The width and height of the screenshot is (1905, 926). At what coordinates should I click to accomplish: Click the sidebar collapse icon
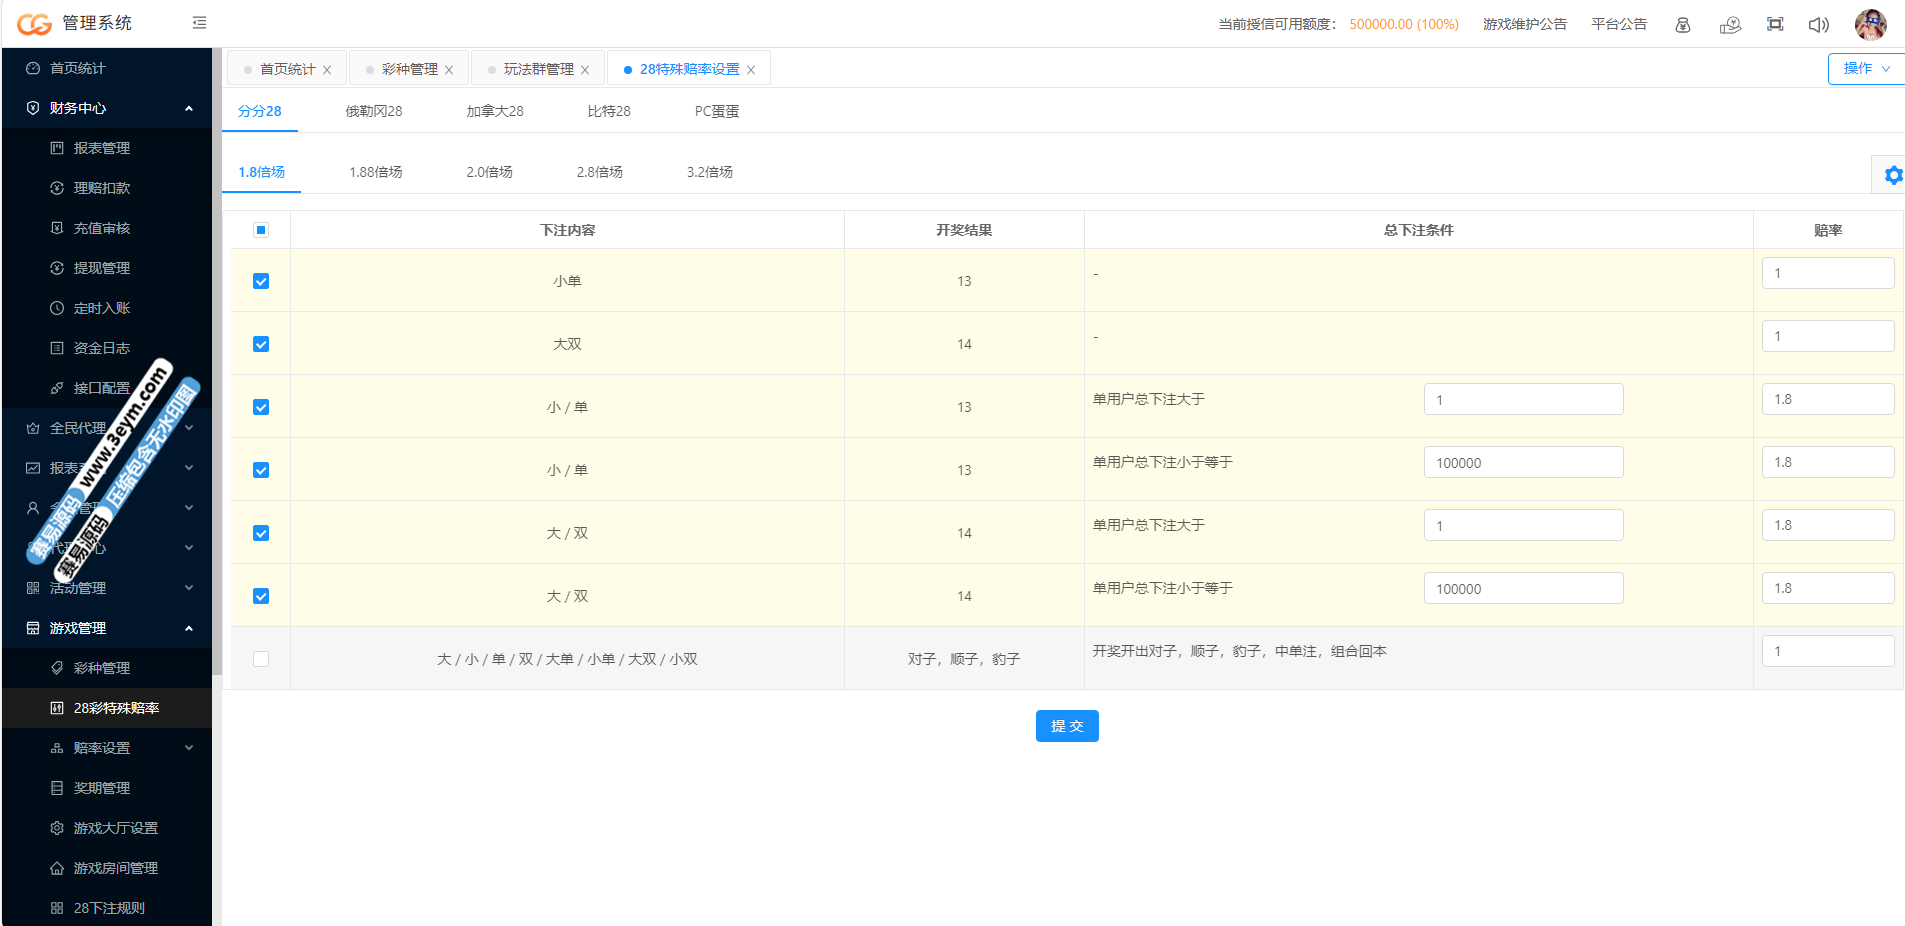(199, 23)
